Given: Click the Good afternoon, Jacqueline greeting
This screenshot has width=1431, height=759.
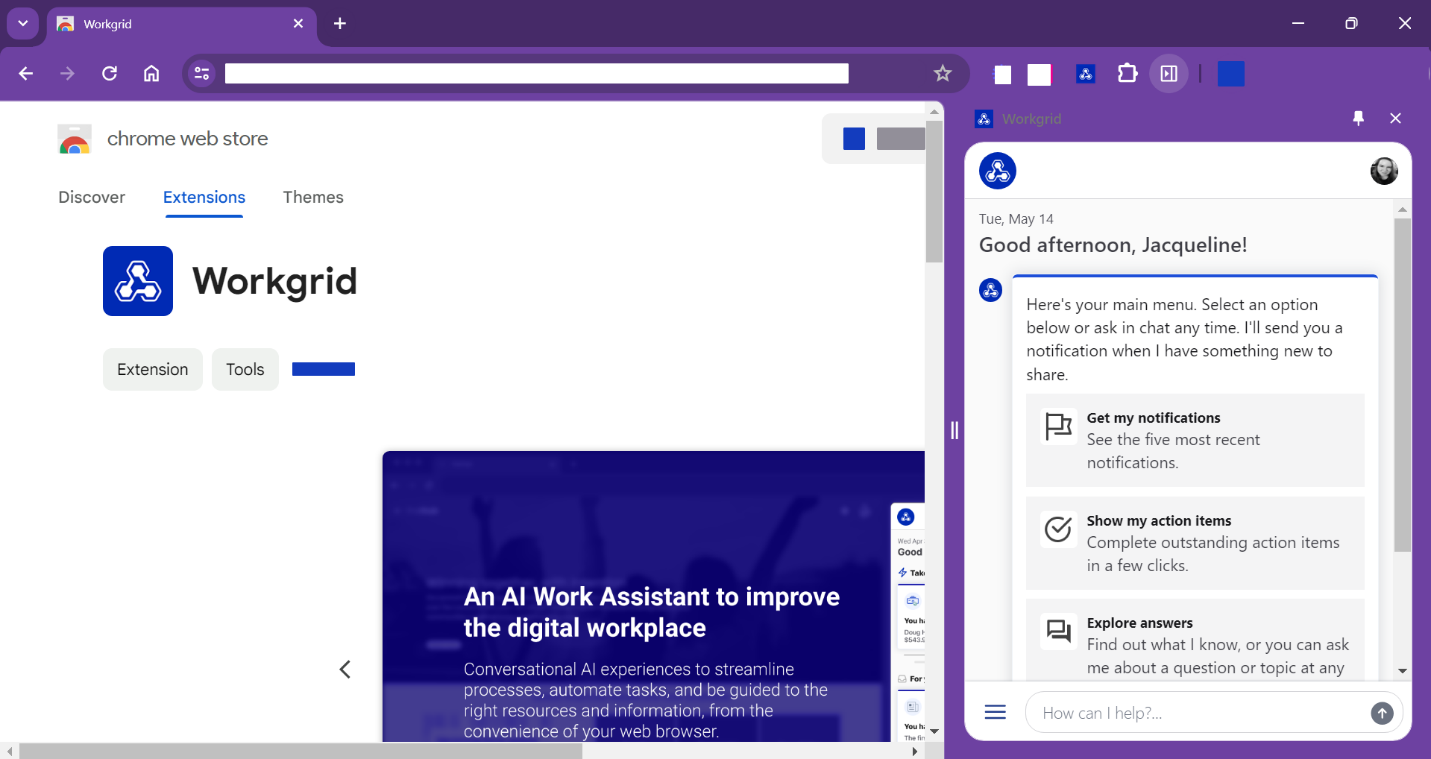Looking at the screenshot, I should click(x=1113, y=245).
